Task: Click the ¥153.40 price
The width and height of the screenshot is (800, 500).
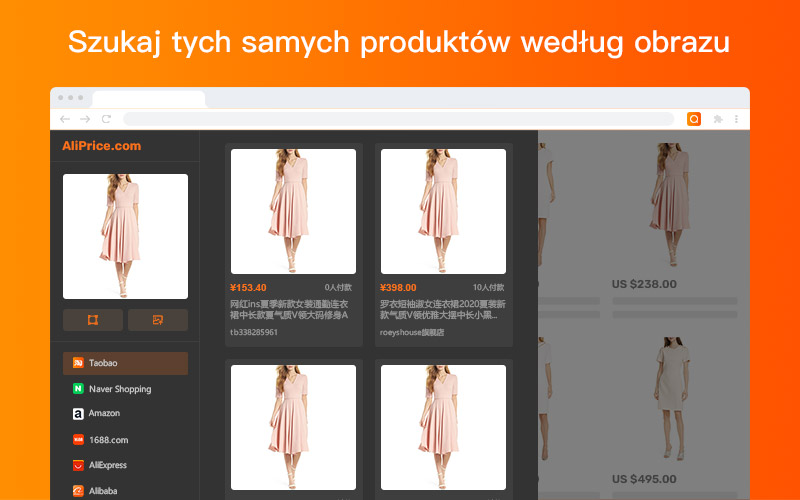Action: (x=248, y=288)
